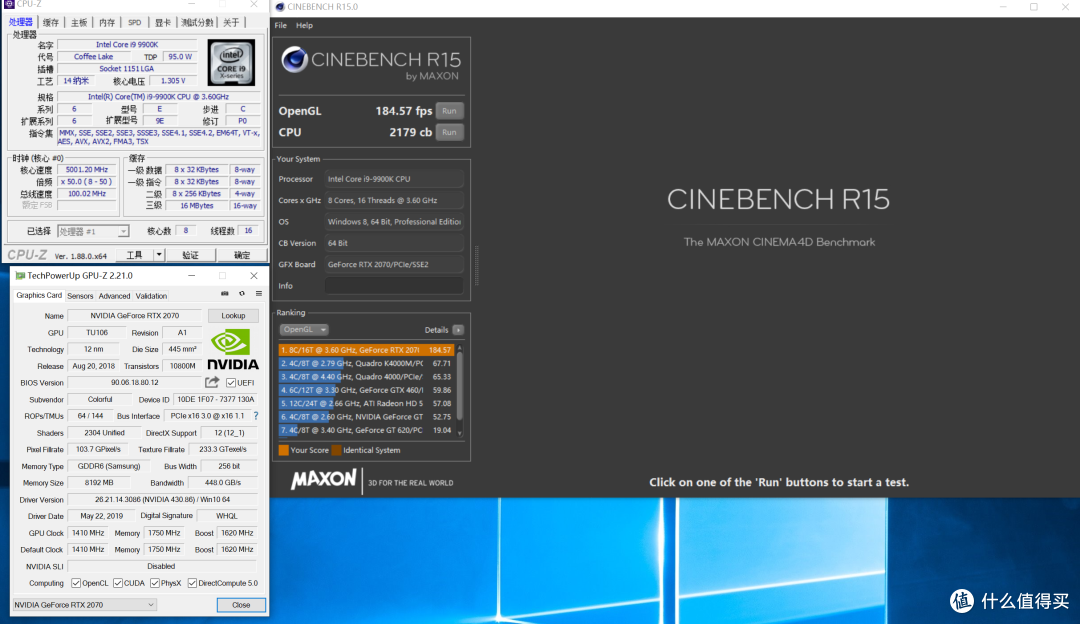This screenshot has width=1080, height=624.
Task: Click the Processor field Intel Core i9-9900K CPU
Action: point(394,179)
